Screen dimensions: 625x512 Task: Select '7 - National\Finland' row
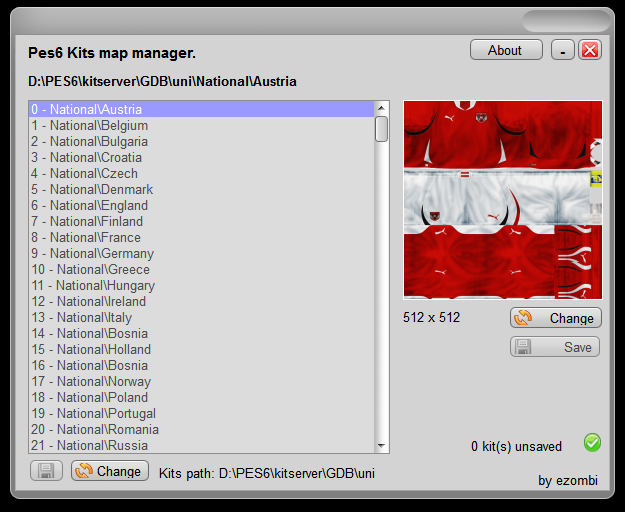[x=202, y=221]
